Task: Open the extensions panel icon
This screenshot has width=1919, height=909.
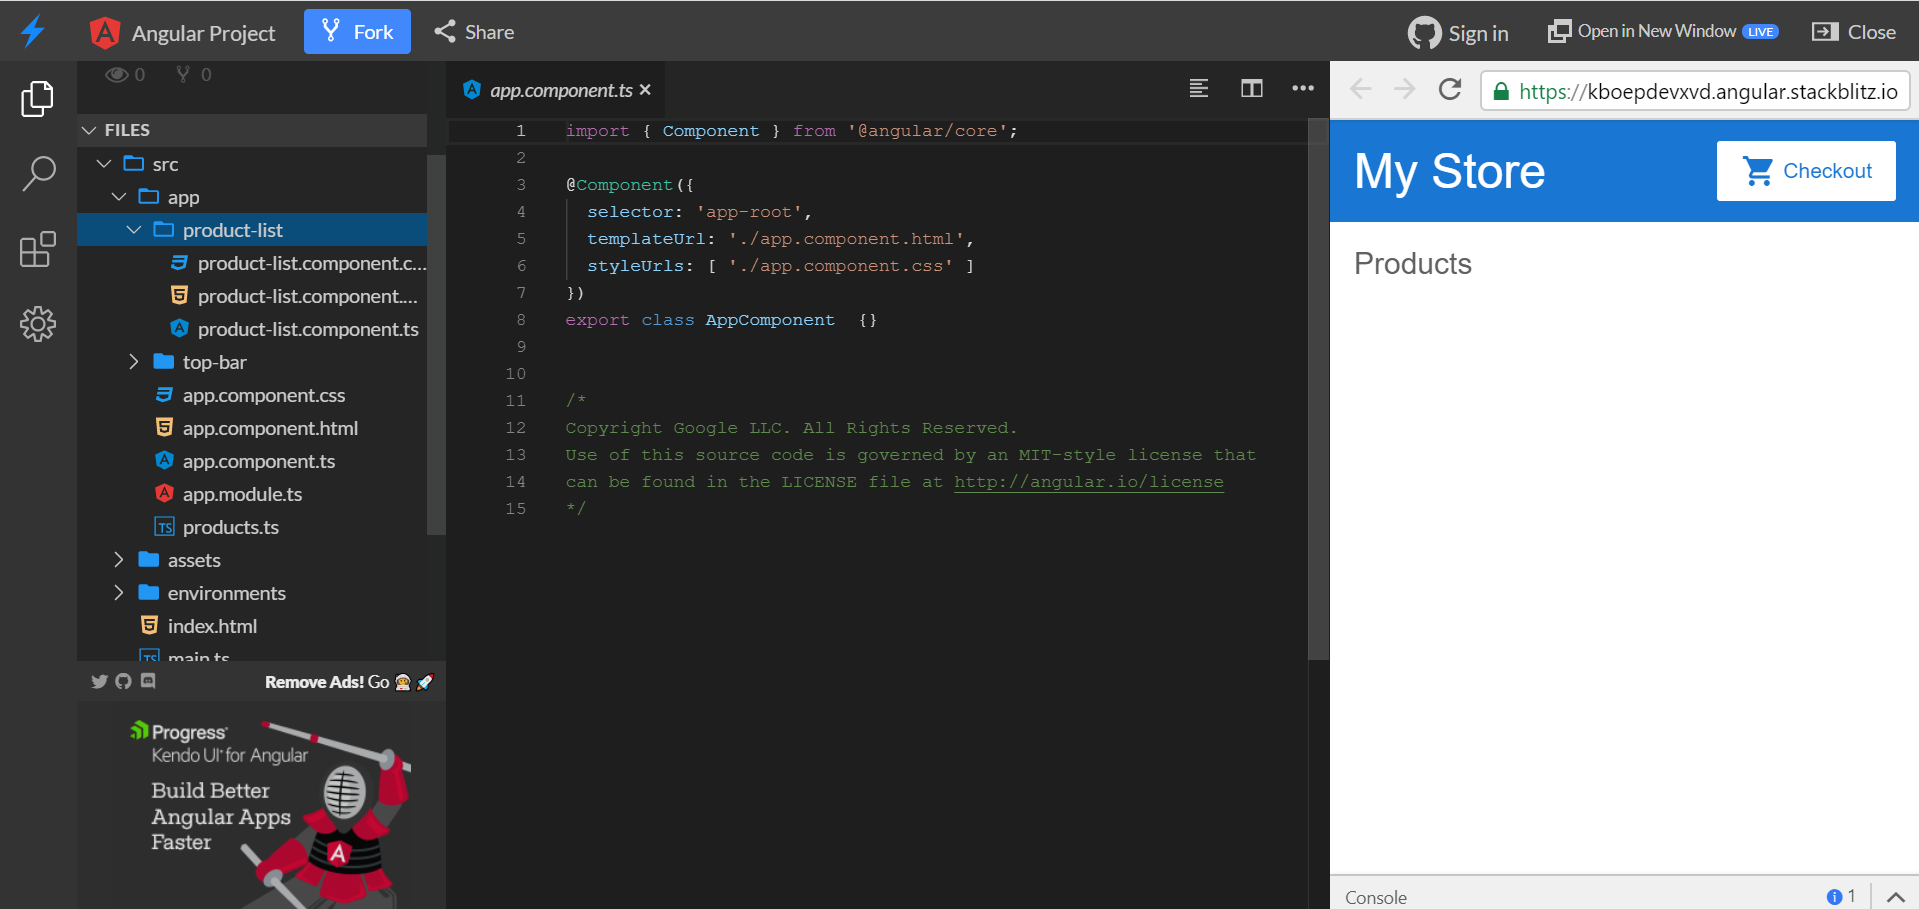Action: point(38,250)
